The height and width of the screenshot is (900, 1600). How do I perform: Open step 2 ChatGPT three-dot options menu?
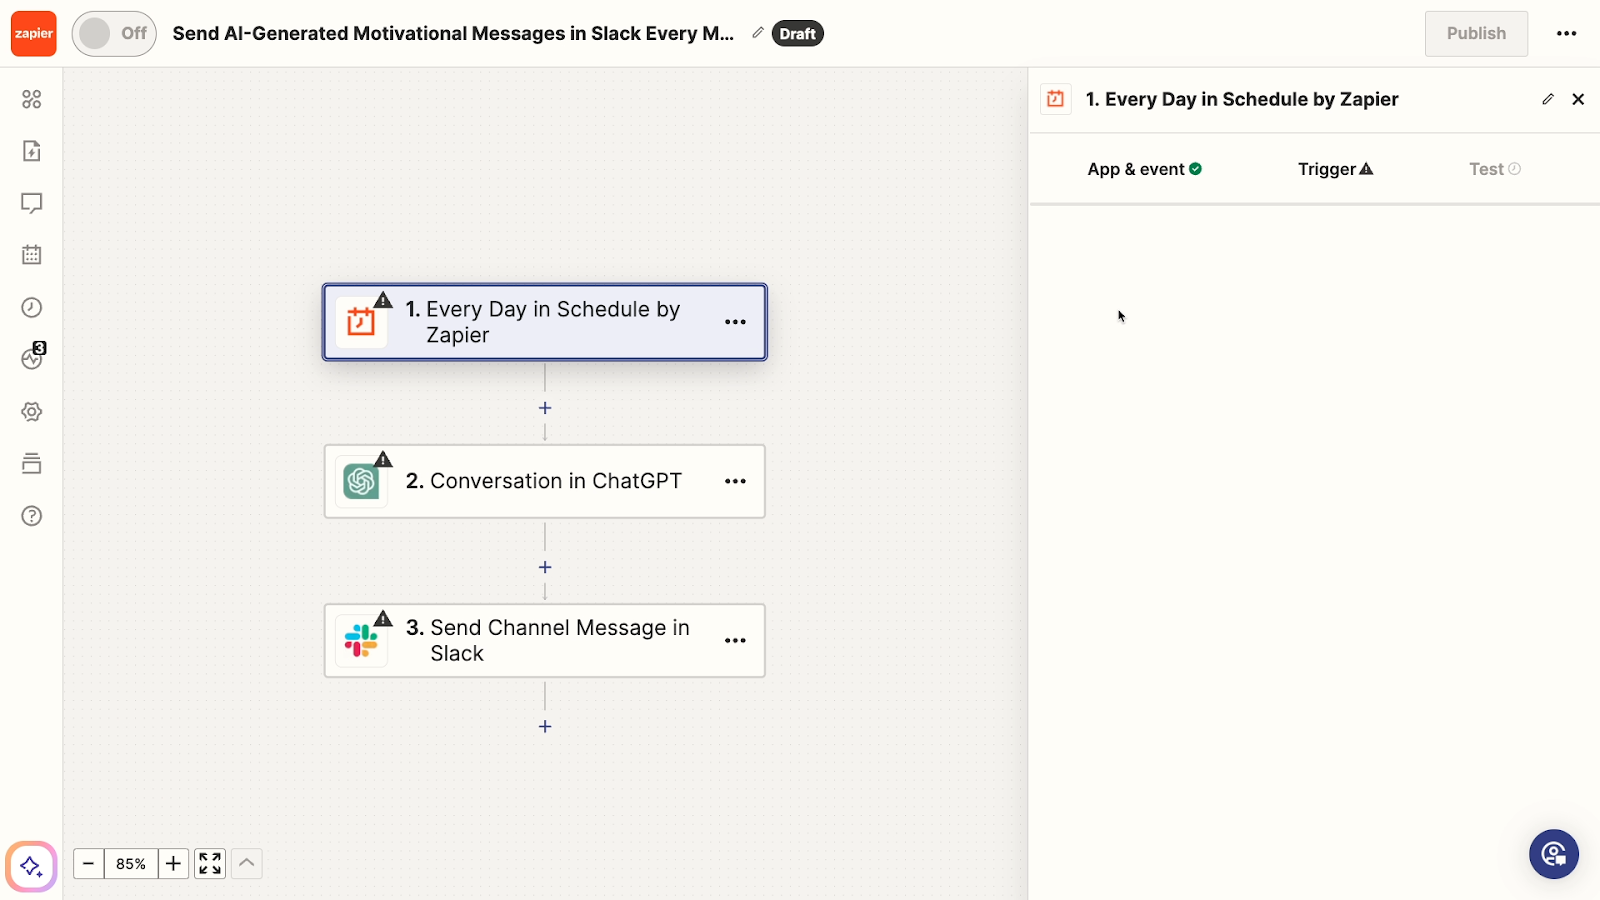coord(735,481)
